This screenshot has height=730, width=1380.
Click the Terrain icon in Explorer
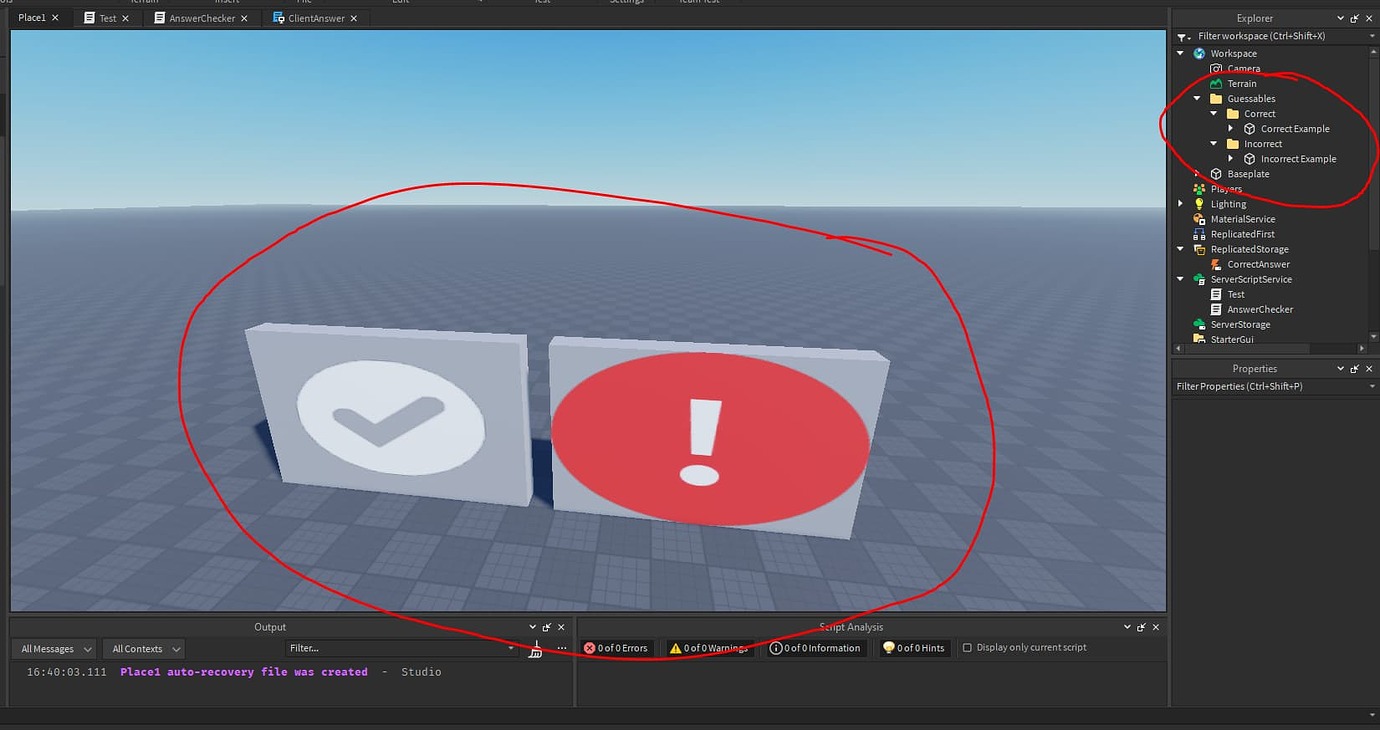(x=1216, y=84)
